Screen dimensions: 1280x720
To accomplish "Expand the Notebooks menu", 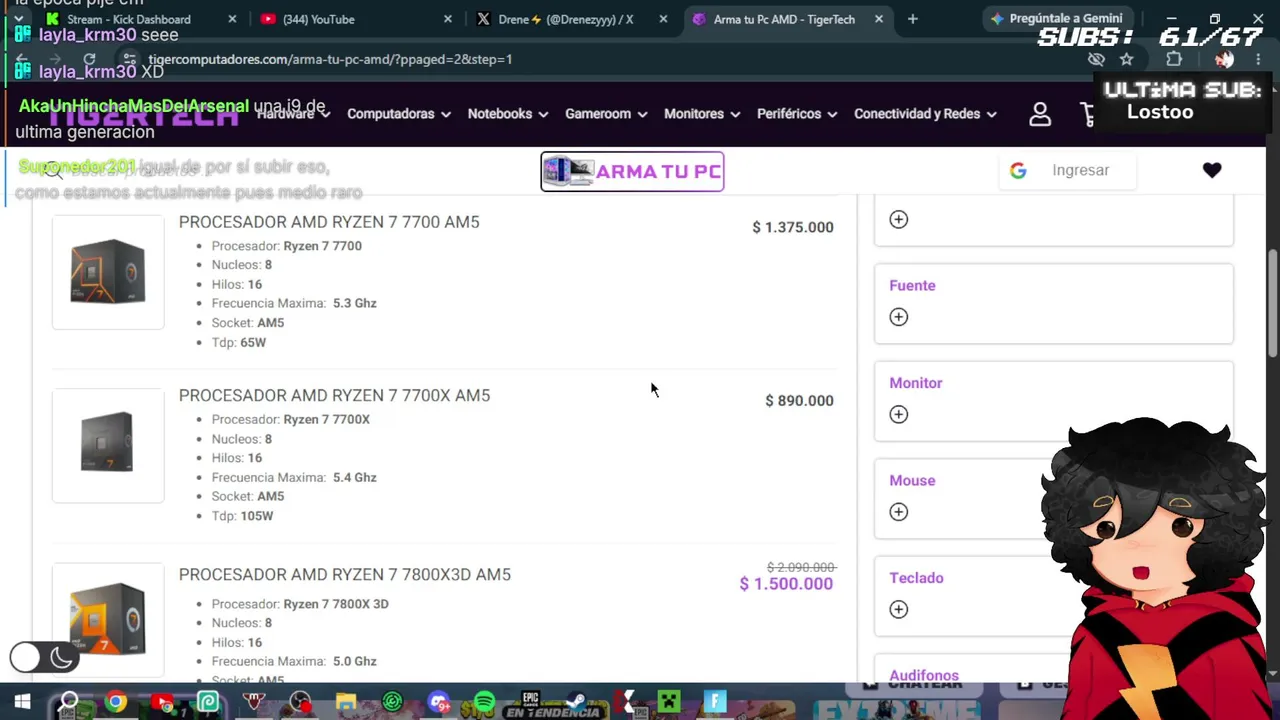I will tap(508, 114).
